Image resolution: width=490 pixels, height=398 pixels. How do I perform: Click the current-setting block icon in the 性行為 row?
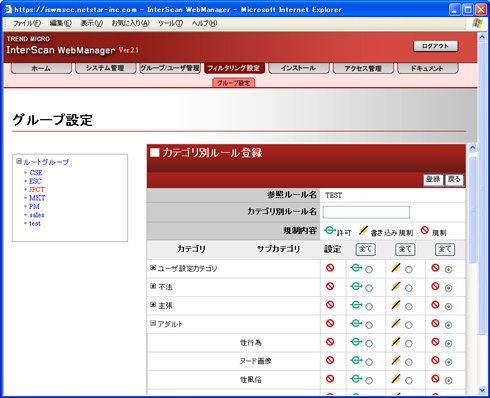pyautogui.click(x=330, y=342)
